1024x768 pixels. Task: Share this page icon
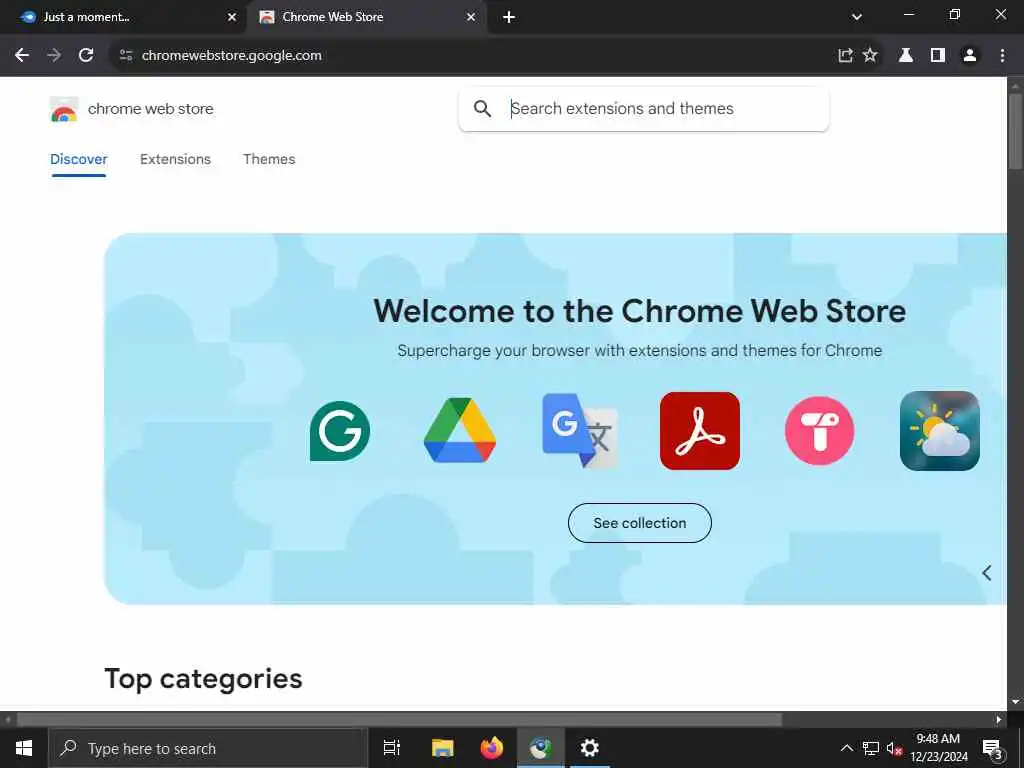pos(845,56)
